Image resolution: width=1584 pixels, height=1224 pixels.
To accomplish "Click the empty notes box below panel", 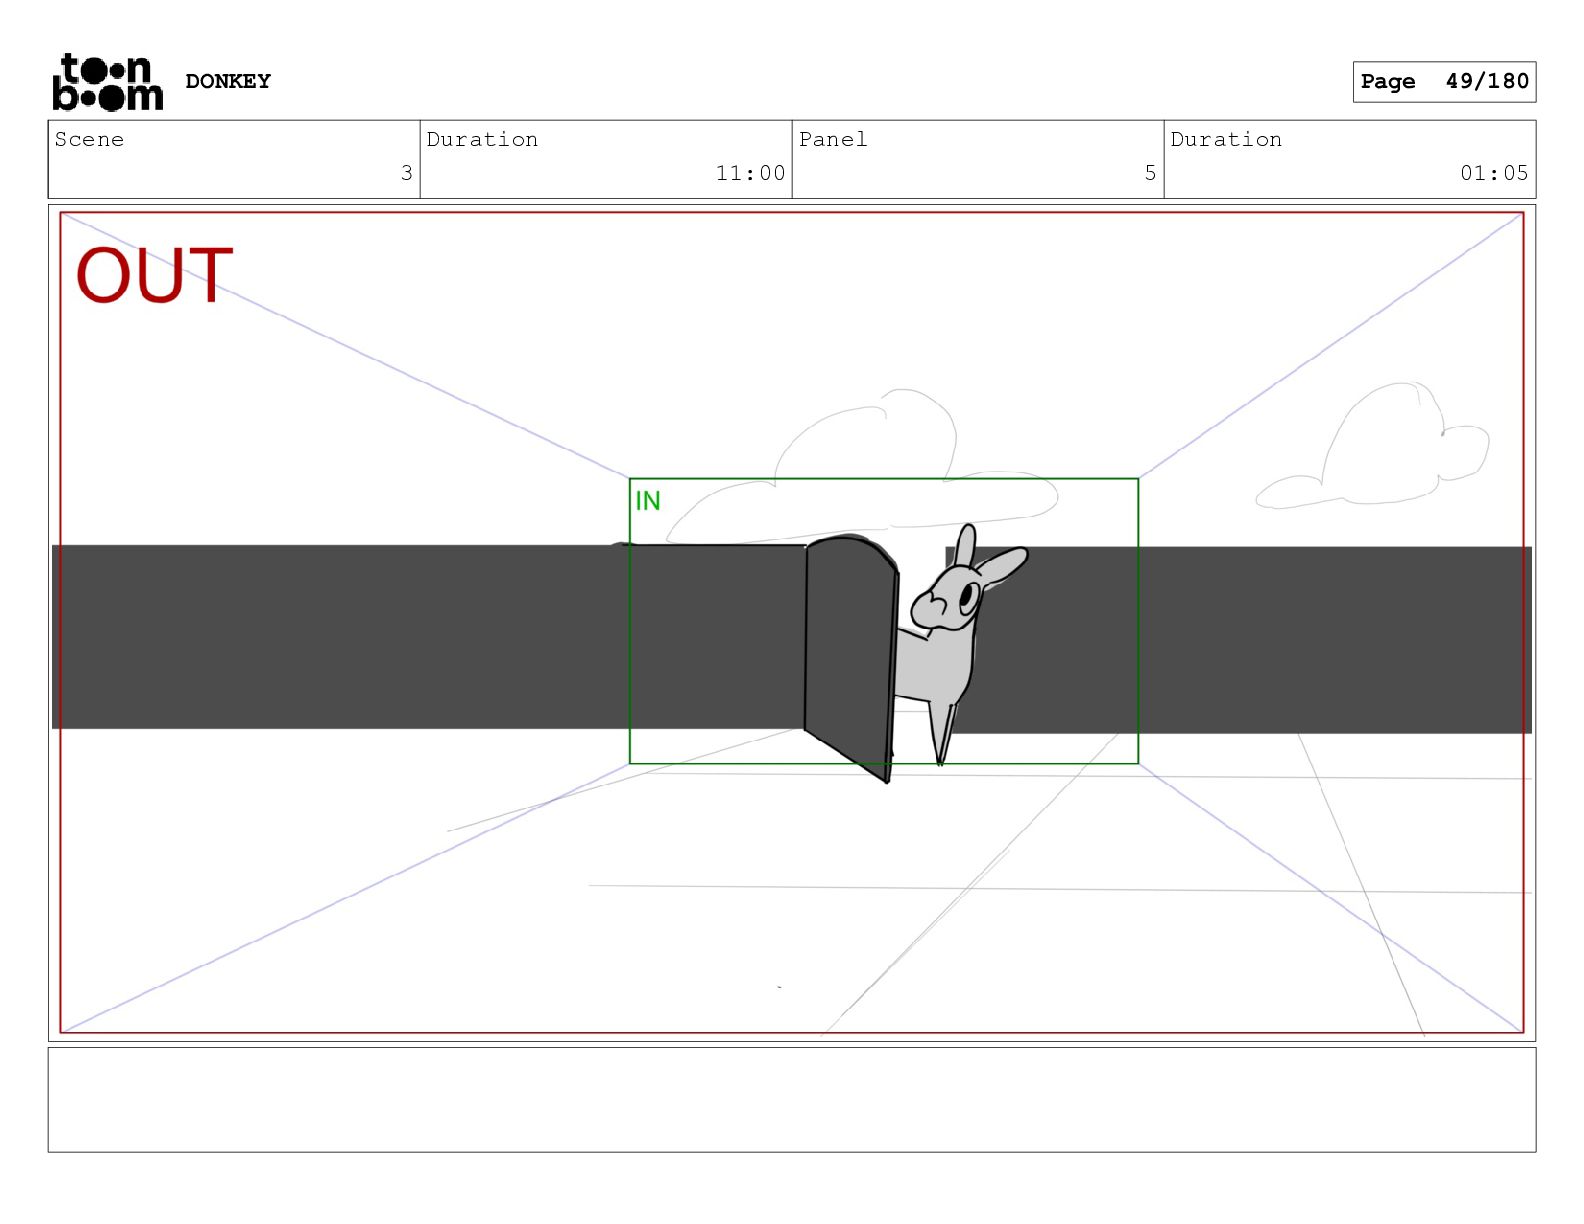I will 791,1099.
